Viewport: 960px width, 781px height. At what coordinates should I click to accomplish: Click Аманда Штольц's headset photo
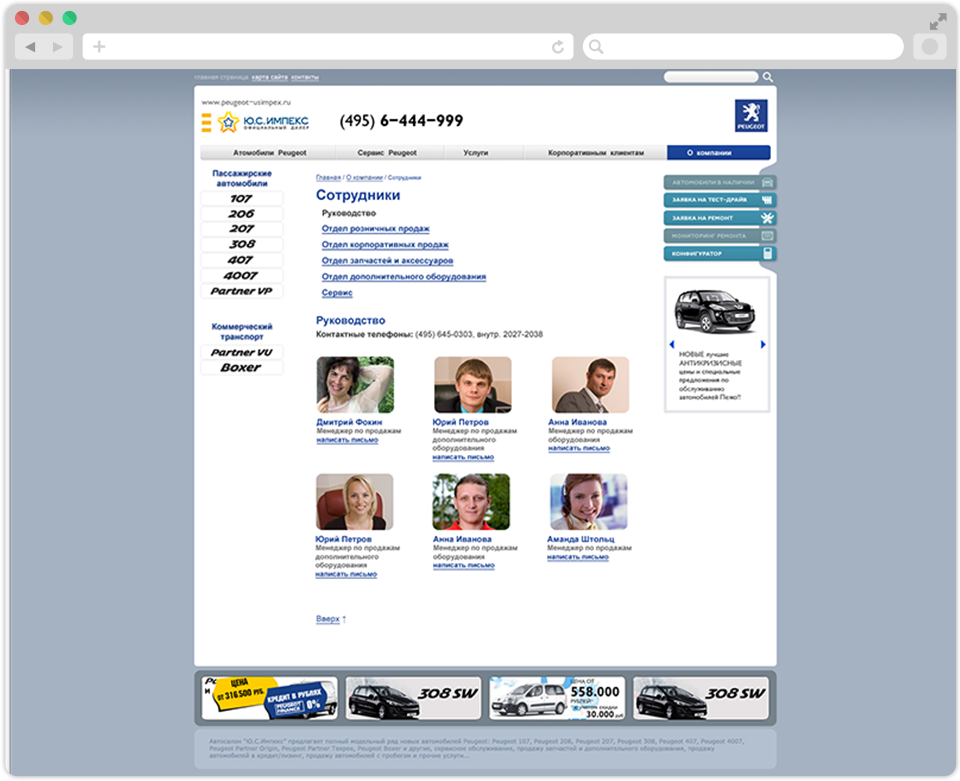pyautogui.click(x=589, y=502)
